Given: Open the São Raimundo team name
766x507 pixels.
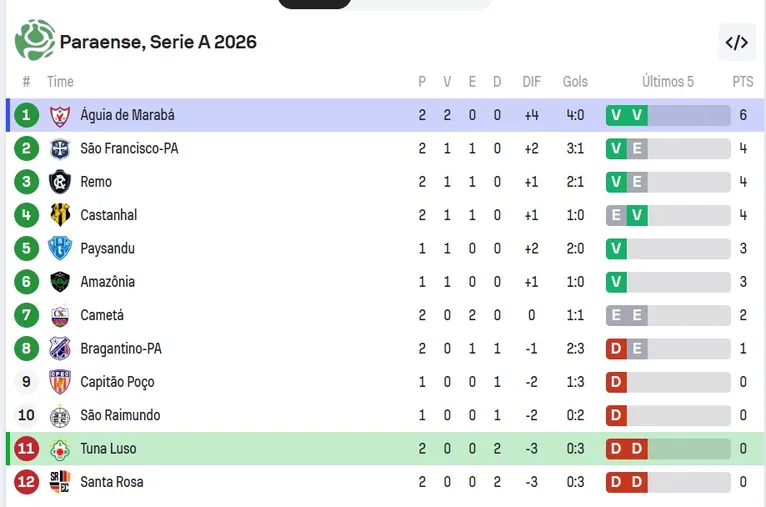Looking at the screenshot, I should click(x=120, y=415).
